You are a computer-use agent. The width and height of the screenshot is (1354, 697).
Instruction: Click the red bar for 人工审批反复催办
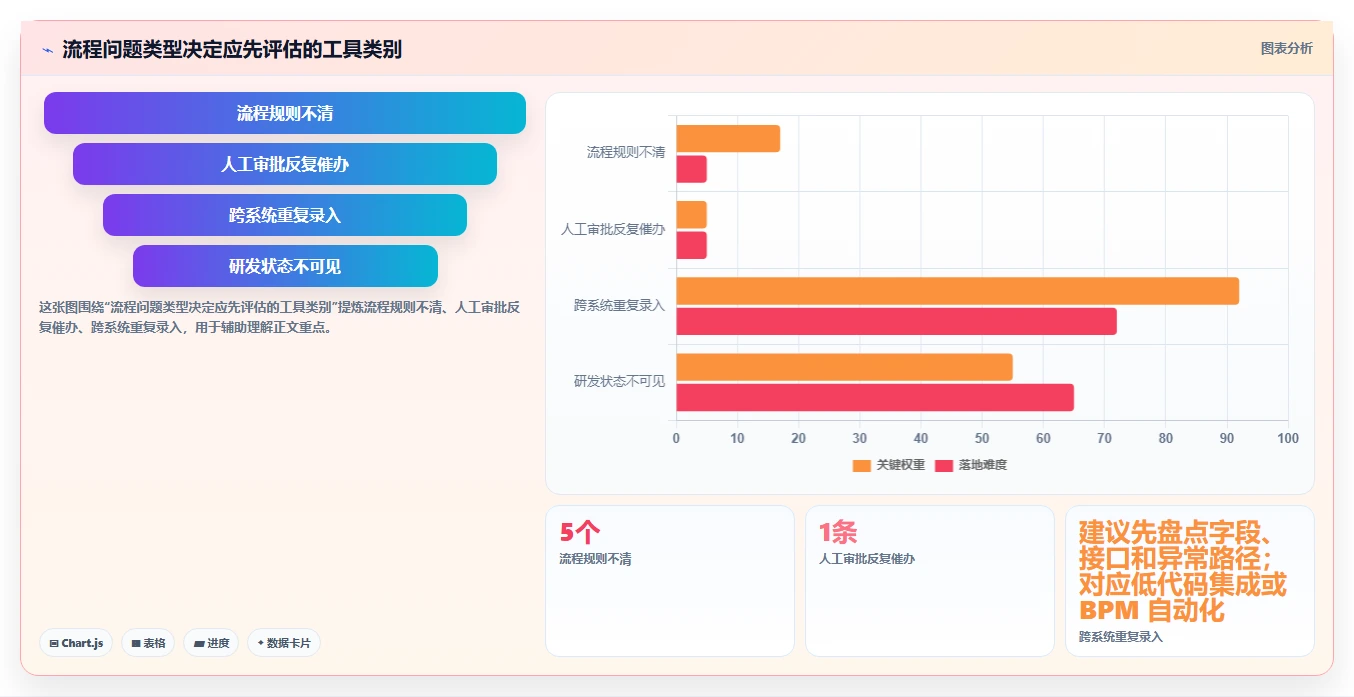pyautogui.click(x=692, y=245)
